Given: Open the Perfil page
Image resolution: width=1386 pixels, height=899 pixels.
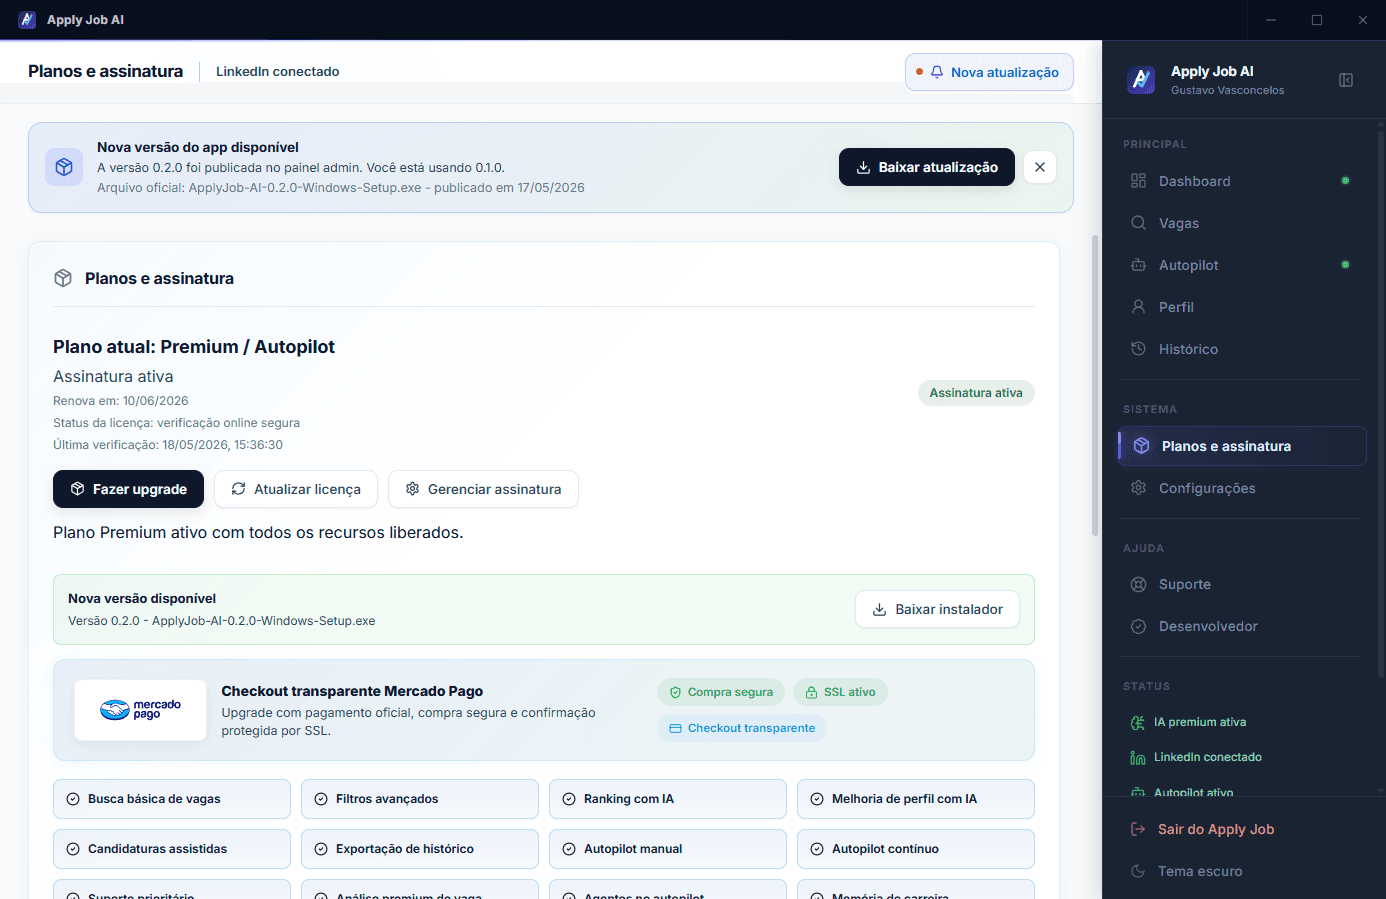Looking at the screenshot, I should [1242, 307].
